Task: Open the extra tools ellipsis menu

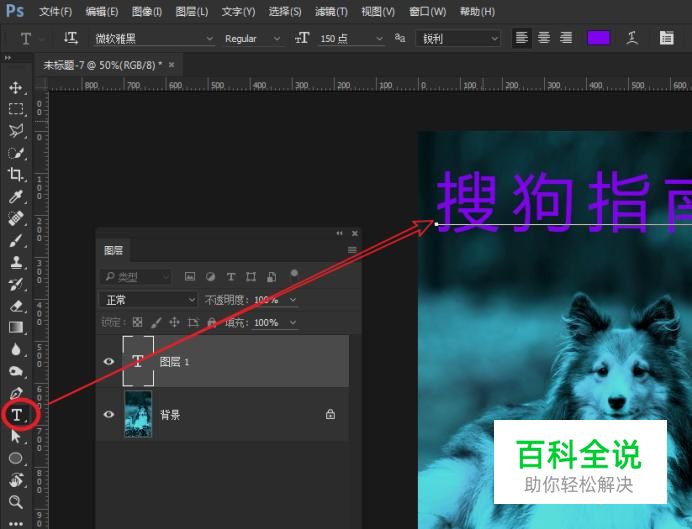Action: pyautogui.click(x=16, y=524)
